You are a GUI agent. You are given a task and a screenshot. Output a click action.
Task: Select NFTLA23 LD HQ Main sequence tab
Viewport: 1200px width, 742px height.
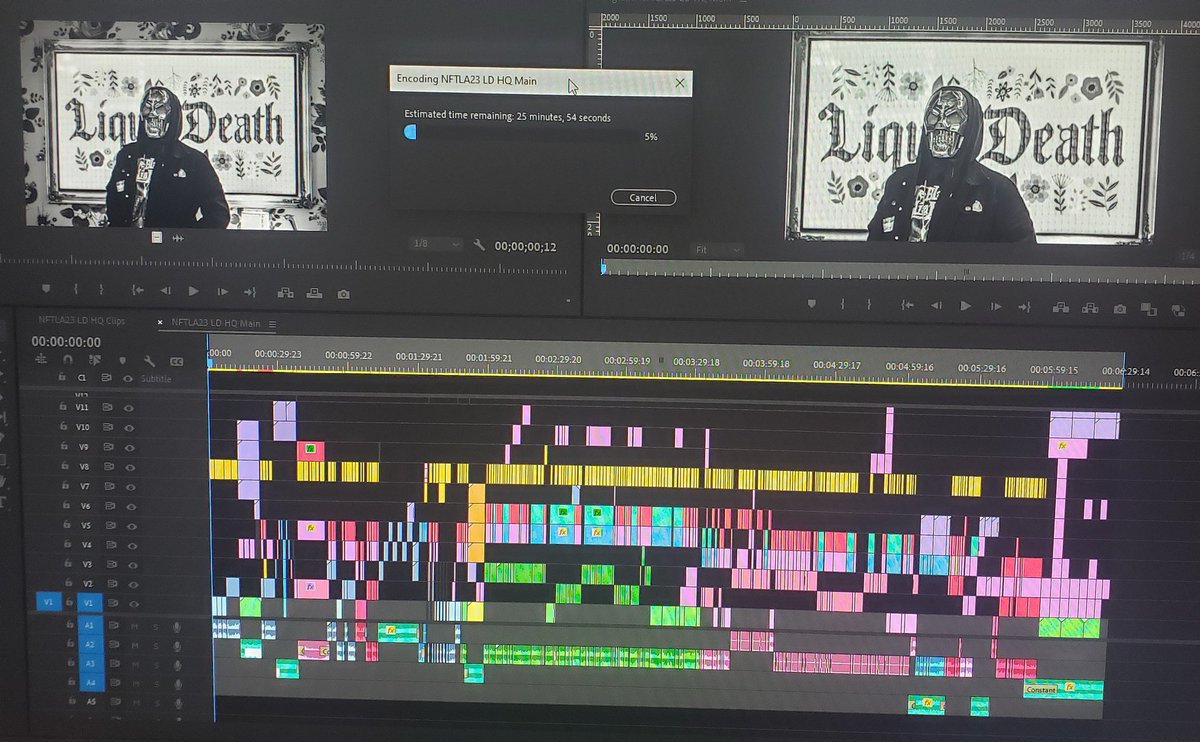pyautogui.click(x=216, y=323)
